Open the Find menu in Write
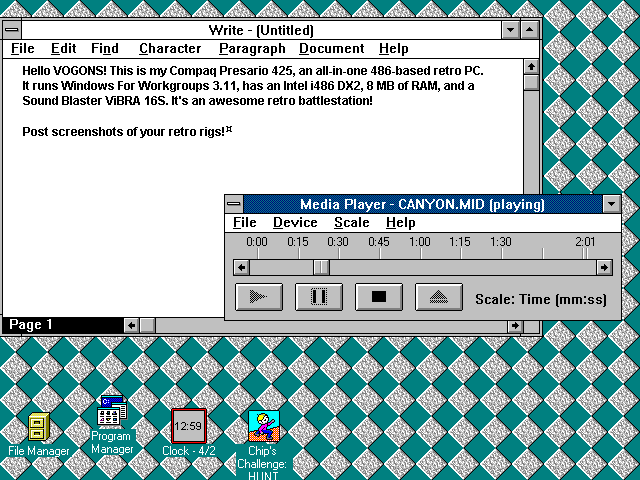Screen dimensions: 640x480 point(105,49)
